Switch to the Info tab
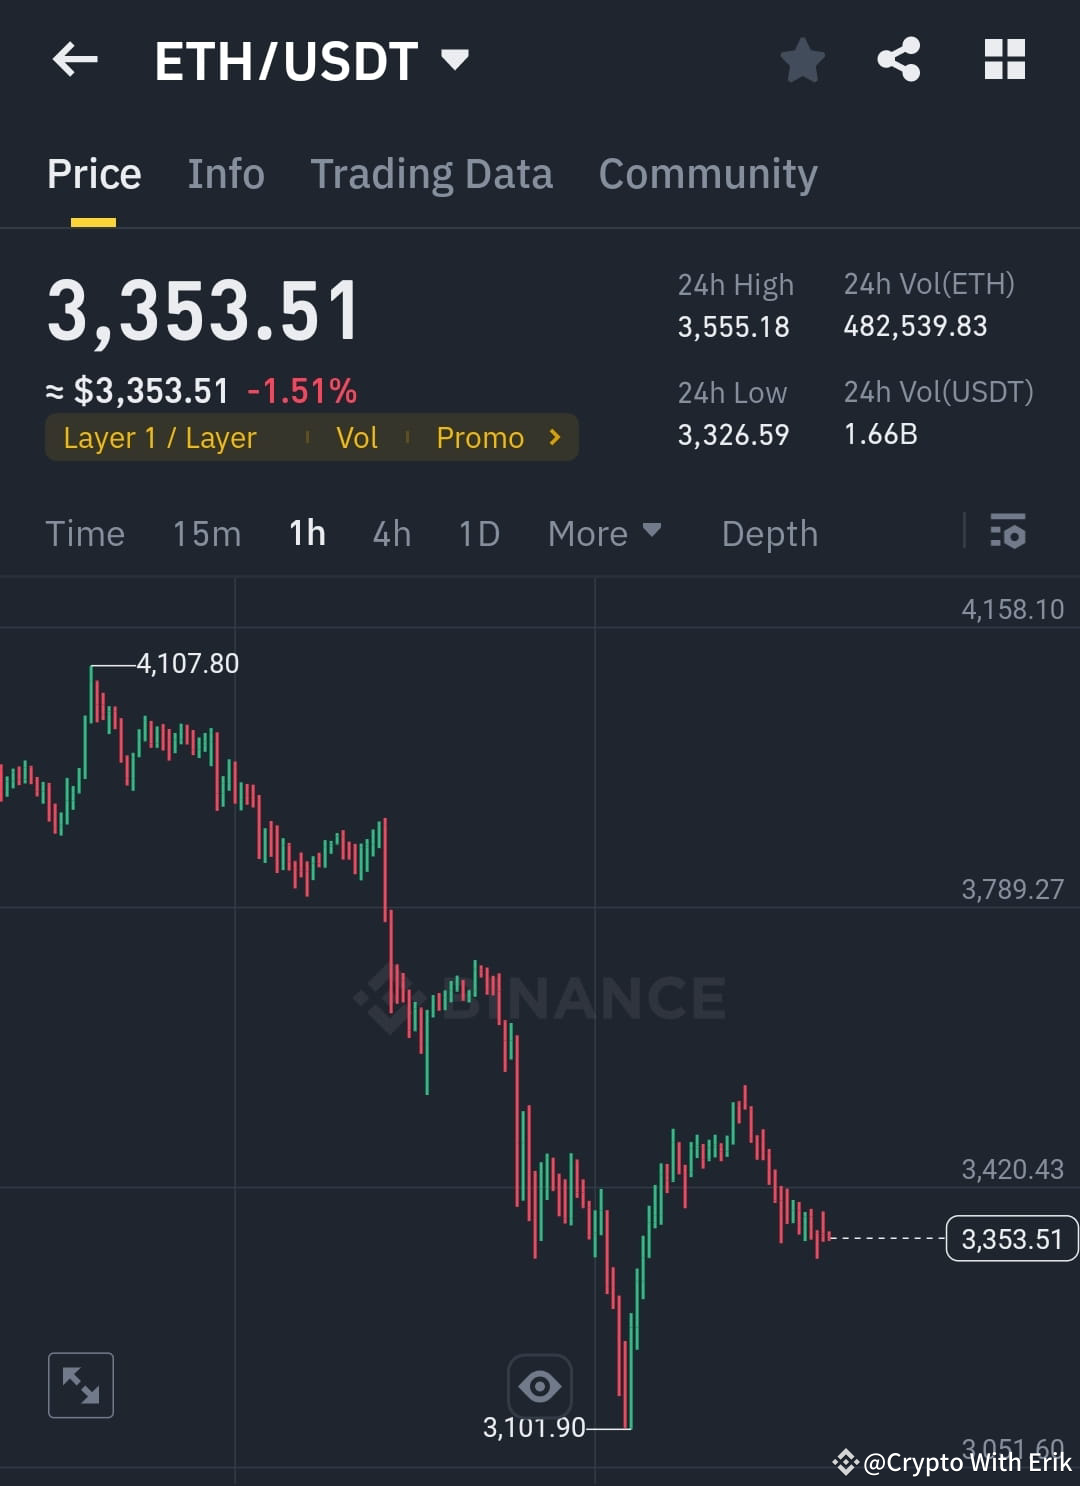This screenshot has height=1486, width=1080. point(225,173)
